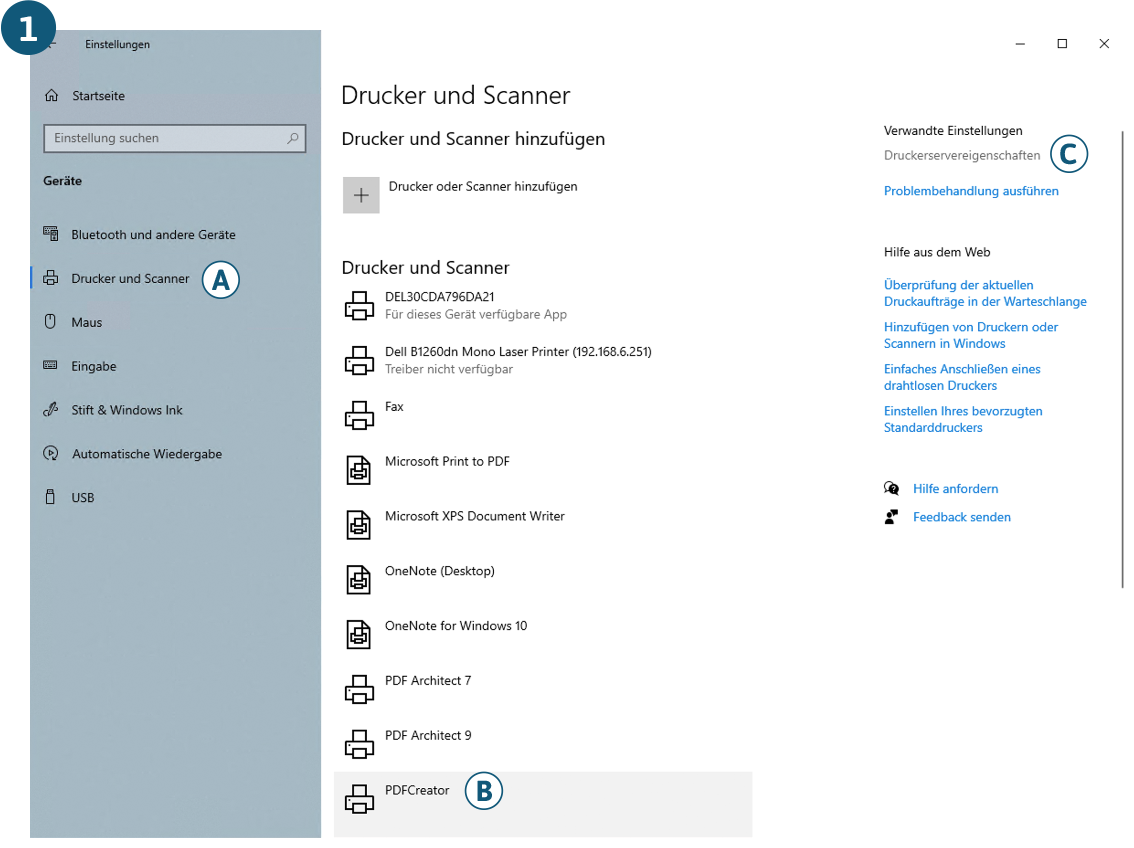Open Einfaches Anschließen eines drahtlosen Druckers
The height and width of the screenshot is (848, 1134).
(962, 377)
